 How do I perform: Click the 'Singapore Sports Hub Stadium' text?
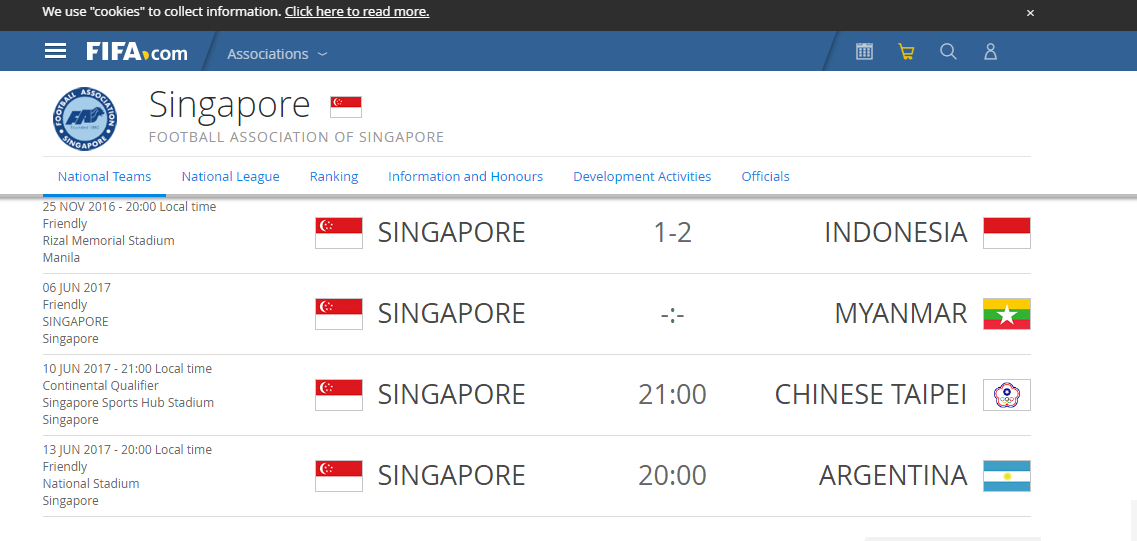coord(128,402)
